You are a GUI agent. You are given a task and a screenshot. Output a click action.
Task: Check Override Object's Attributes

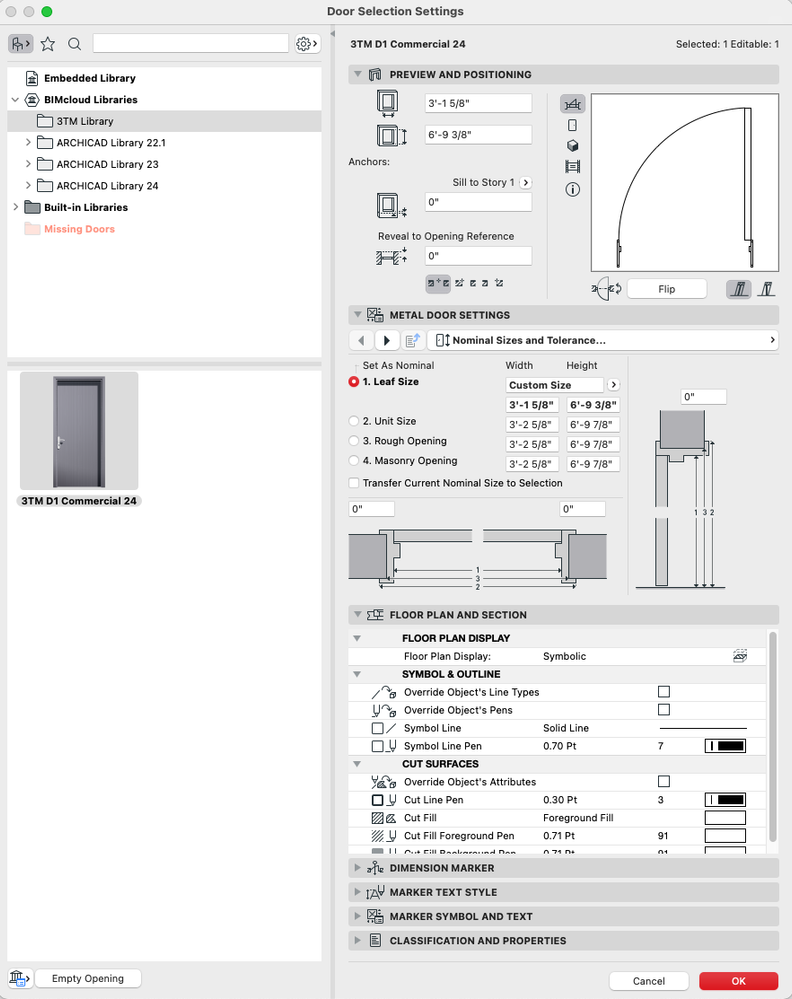[664, 782]
